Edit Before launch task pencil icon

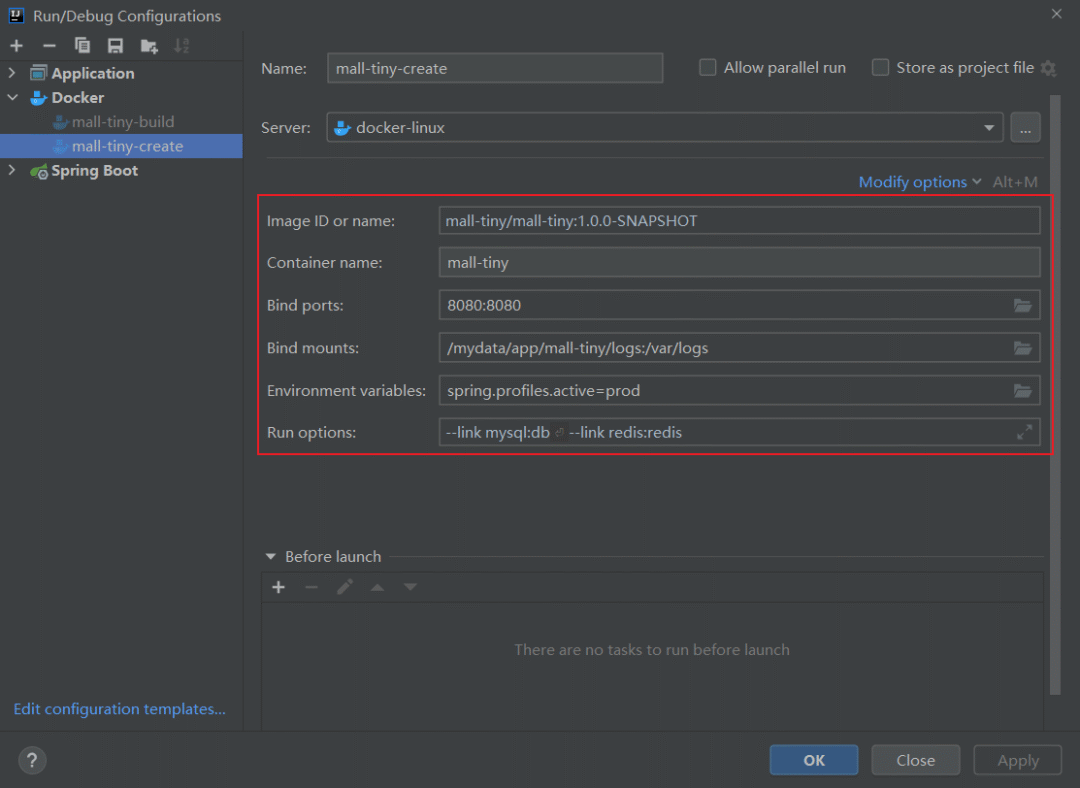344,587
